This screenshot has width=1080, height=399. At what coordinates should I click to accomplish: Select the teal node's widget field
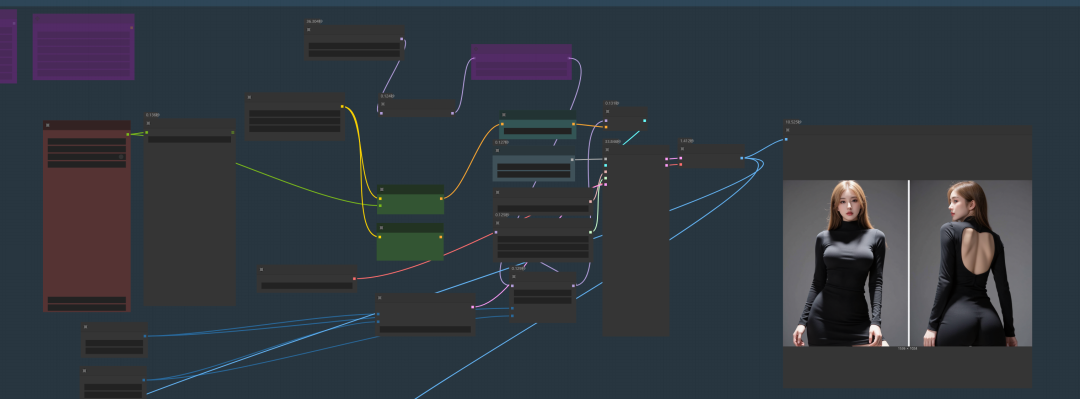point(538,131)
